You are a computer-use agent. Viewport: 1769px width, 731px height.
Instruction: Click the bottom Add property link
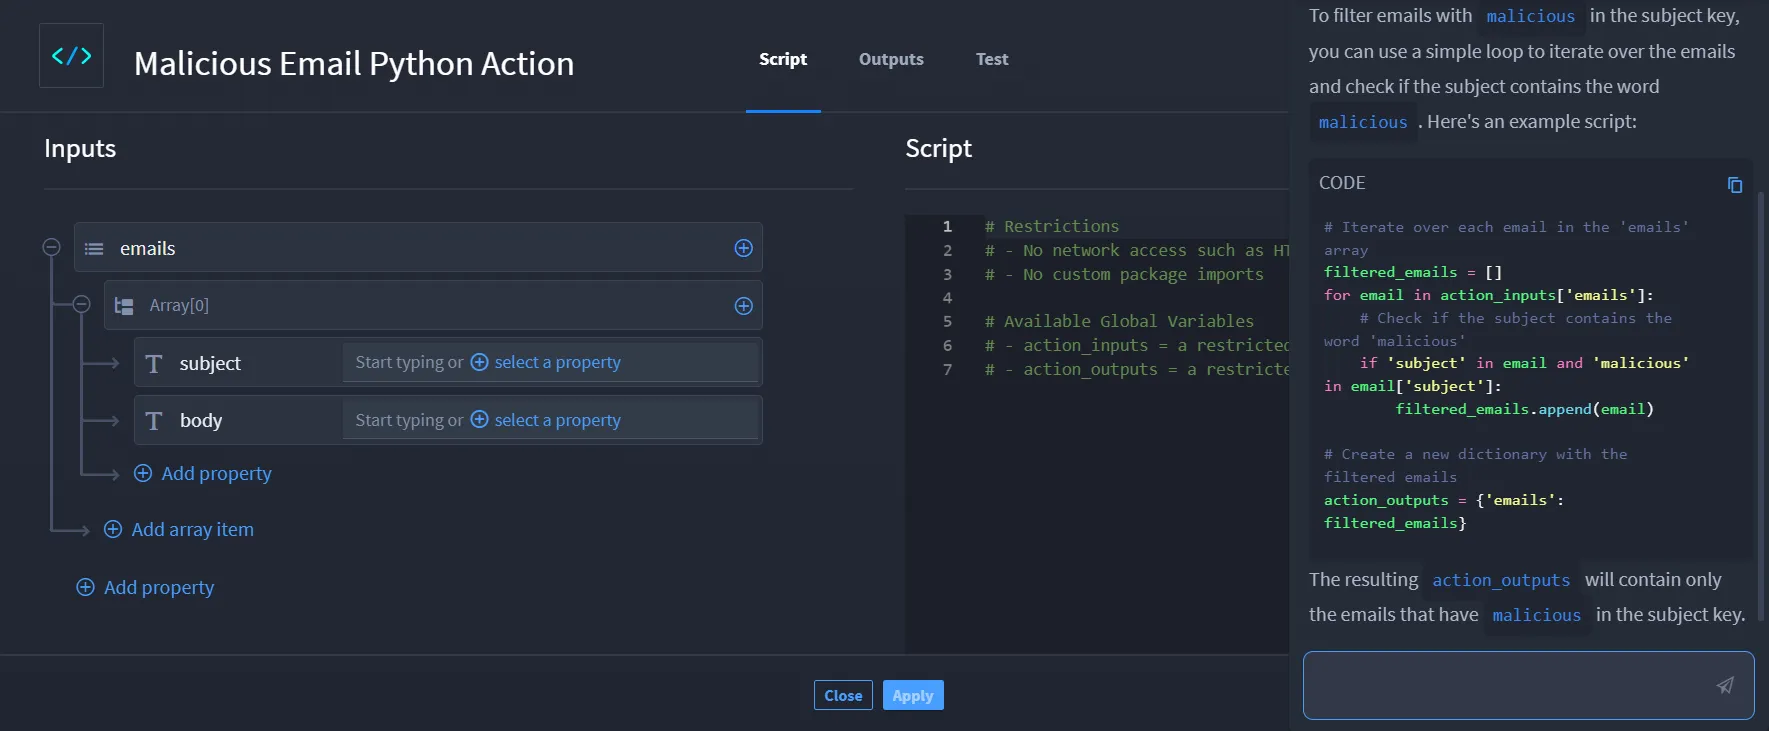145,587
